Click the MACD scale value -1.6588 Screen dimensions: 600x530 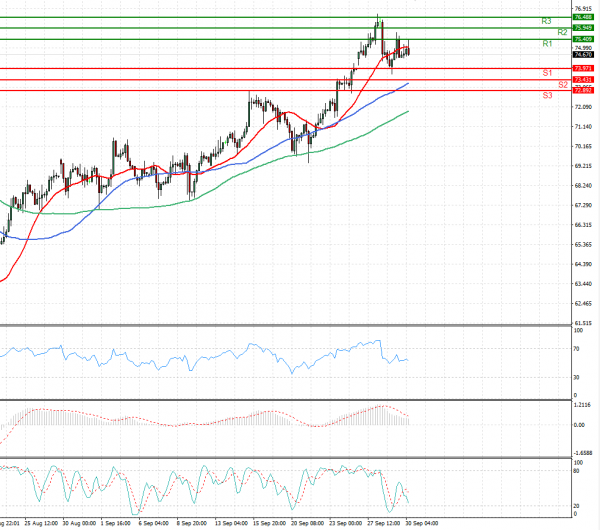(x=582, y=453)
